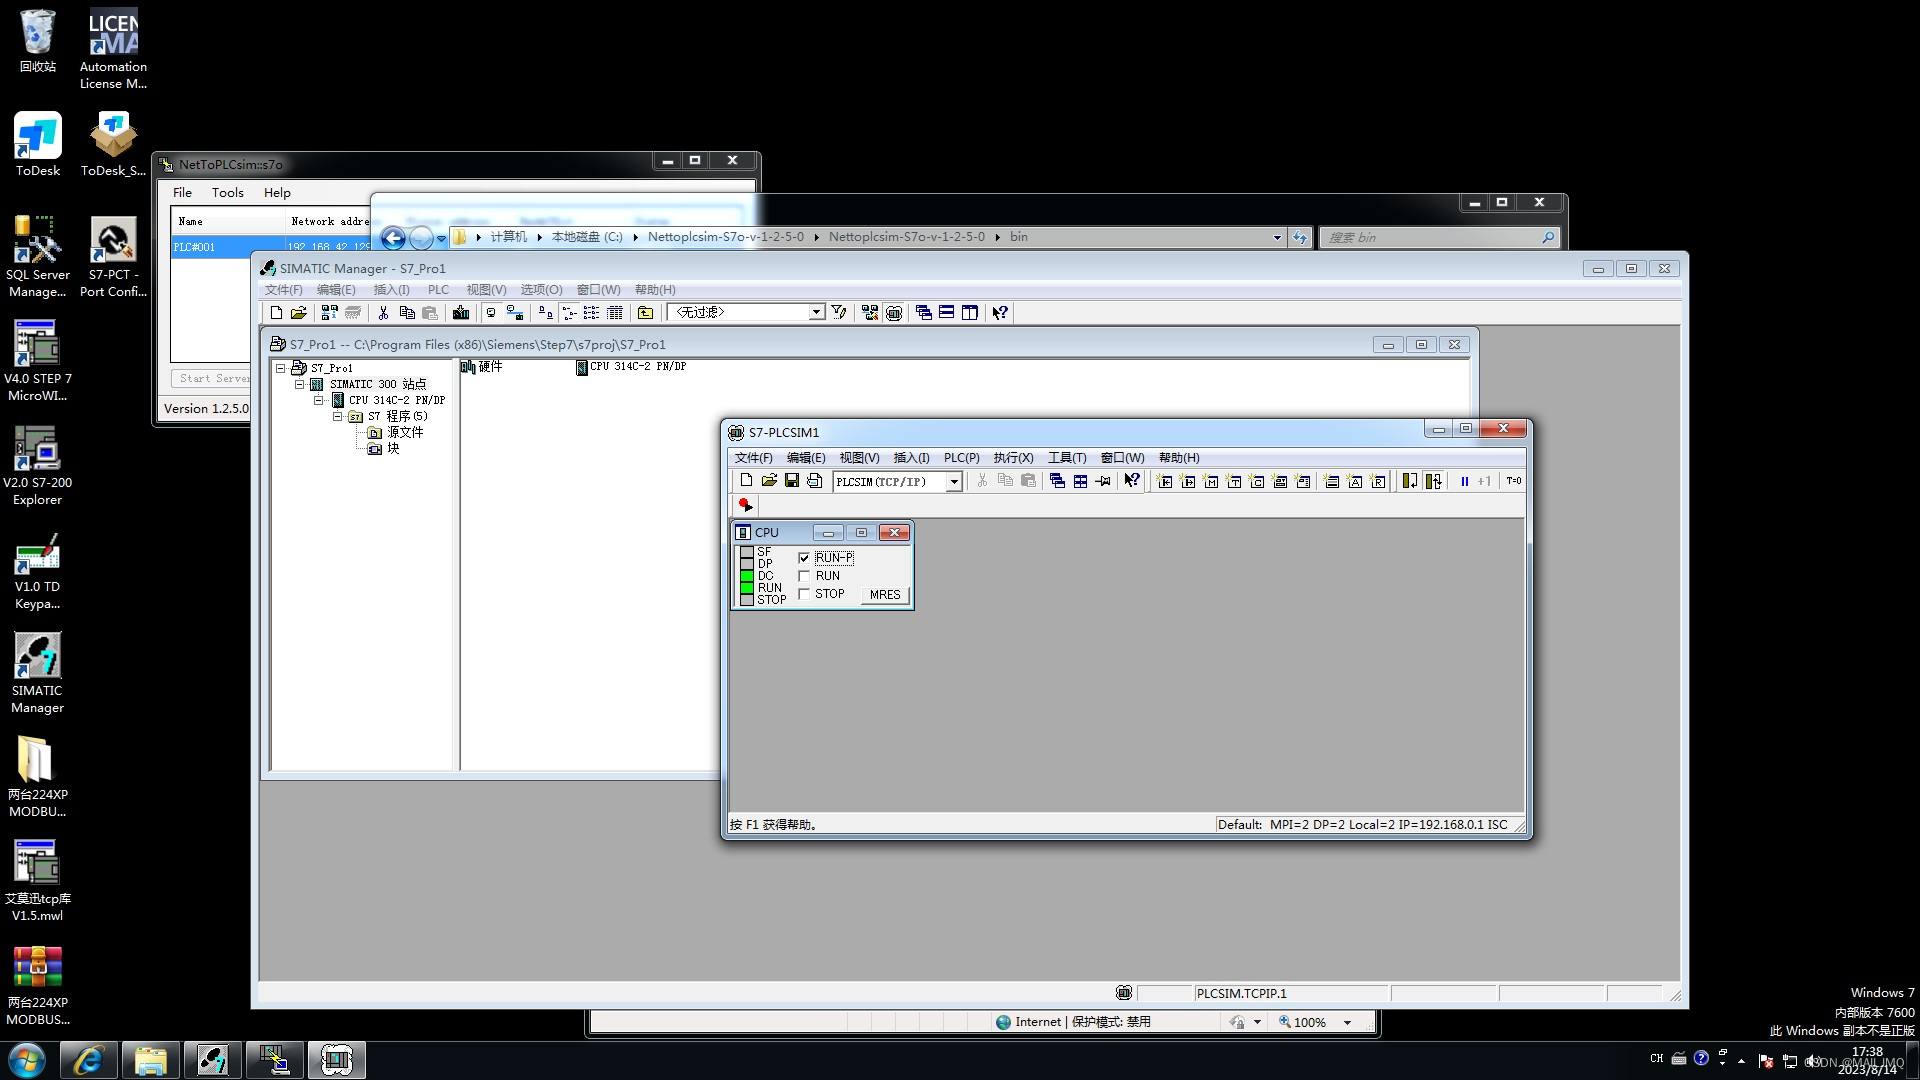Open the PLCSIM(TCP/IP) interface dropdown
The height and width of the screenshot is (1080, 1920).
point(954,482)
